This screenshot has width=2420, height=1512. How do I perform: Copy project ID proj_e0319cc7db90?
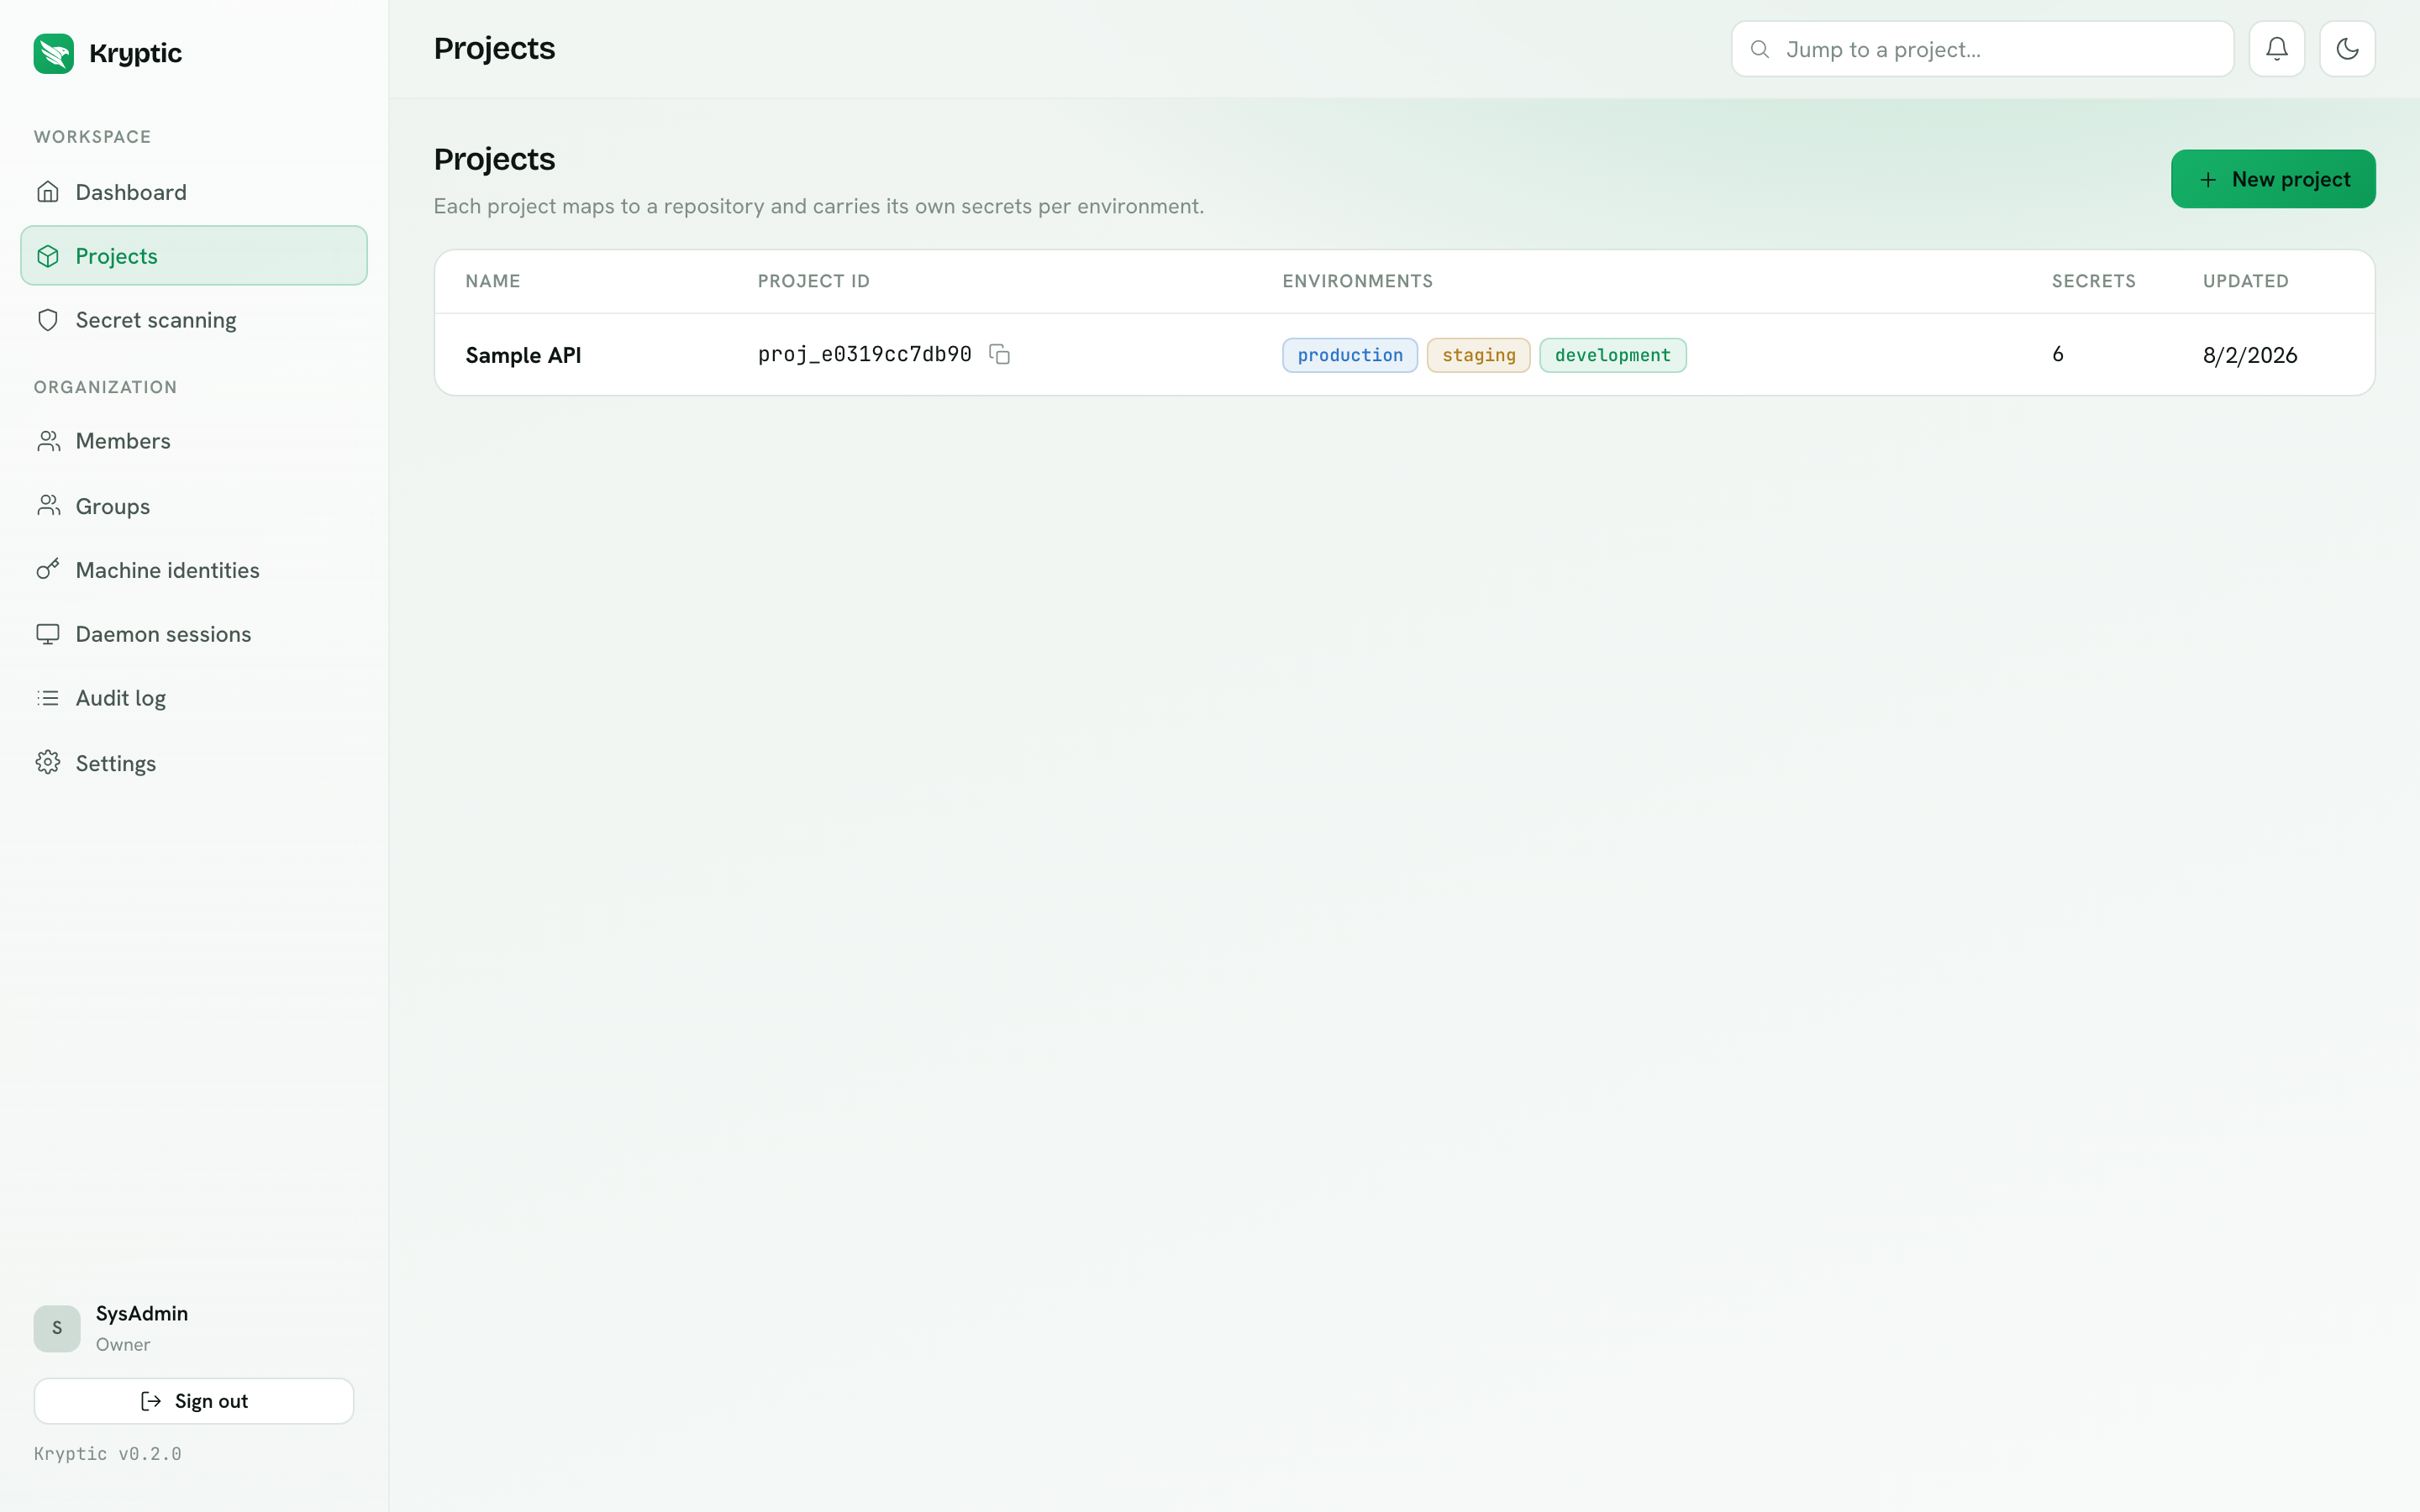[x=999, y=354]
